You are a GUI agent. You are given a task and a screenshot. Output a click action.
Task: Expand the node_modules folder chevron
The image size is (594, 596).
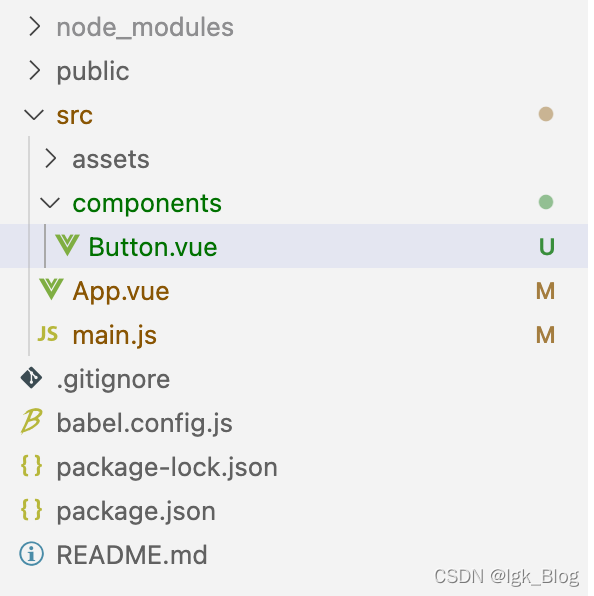point(35,27)
